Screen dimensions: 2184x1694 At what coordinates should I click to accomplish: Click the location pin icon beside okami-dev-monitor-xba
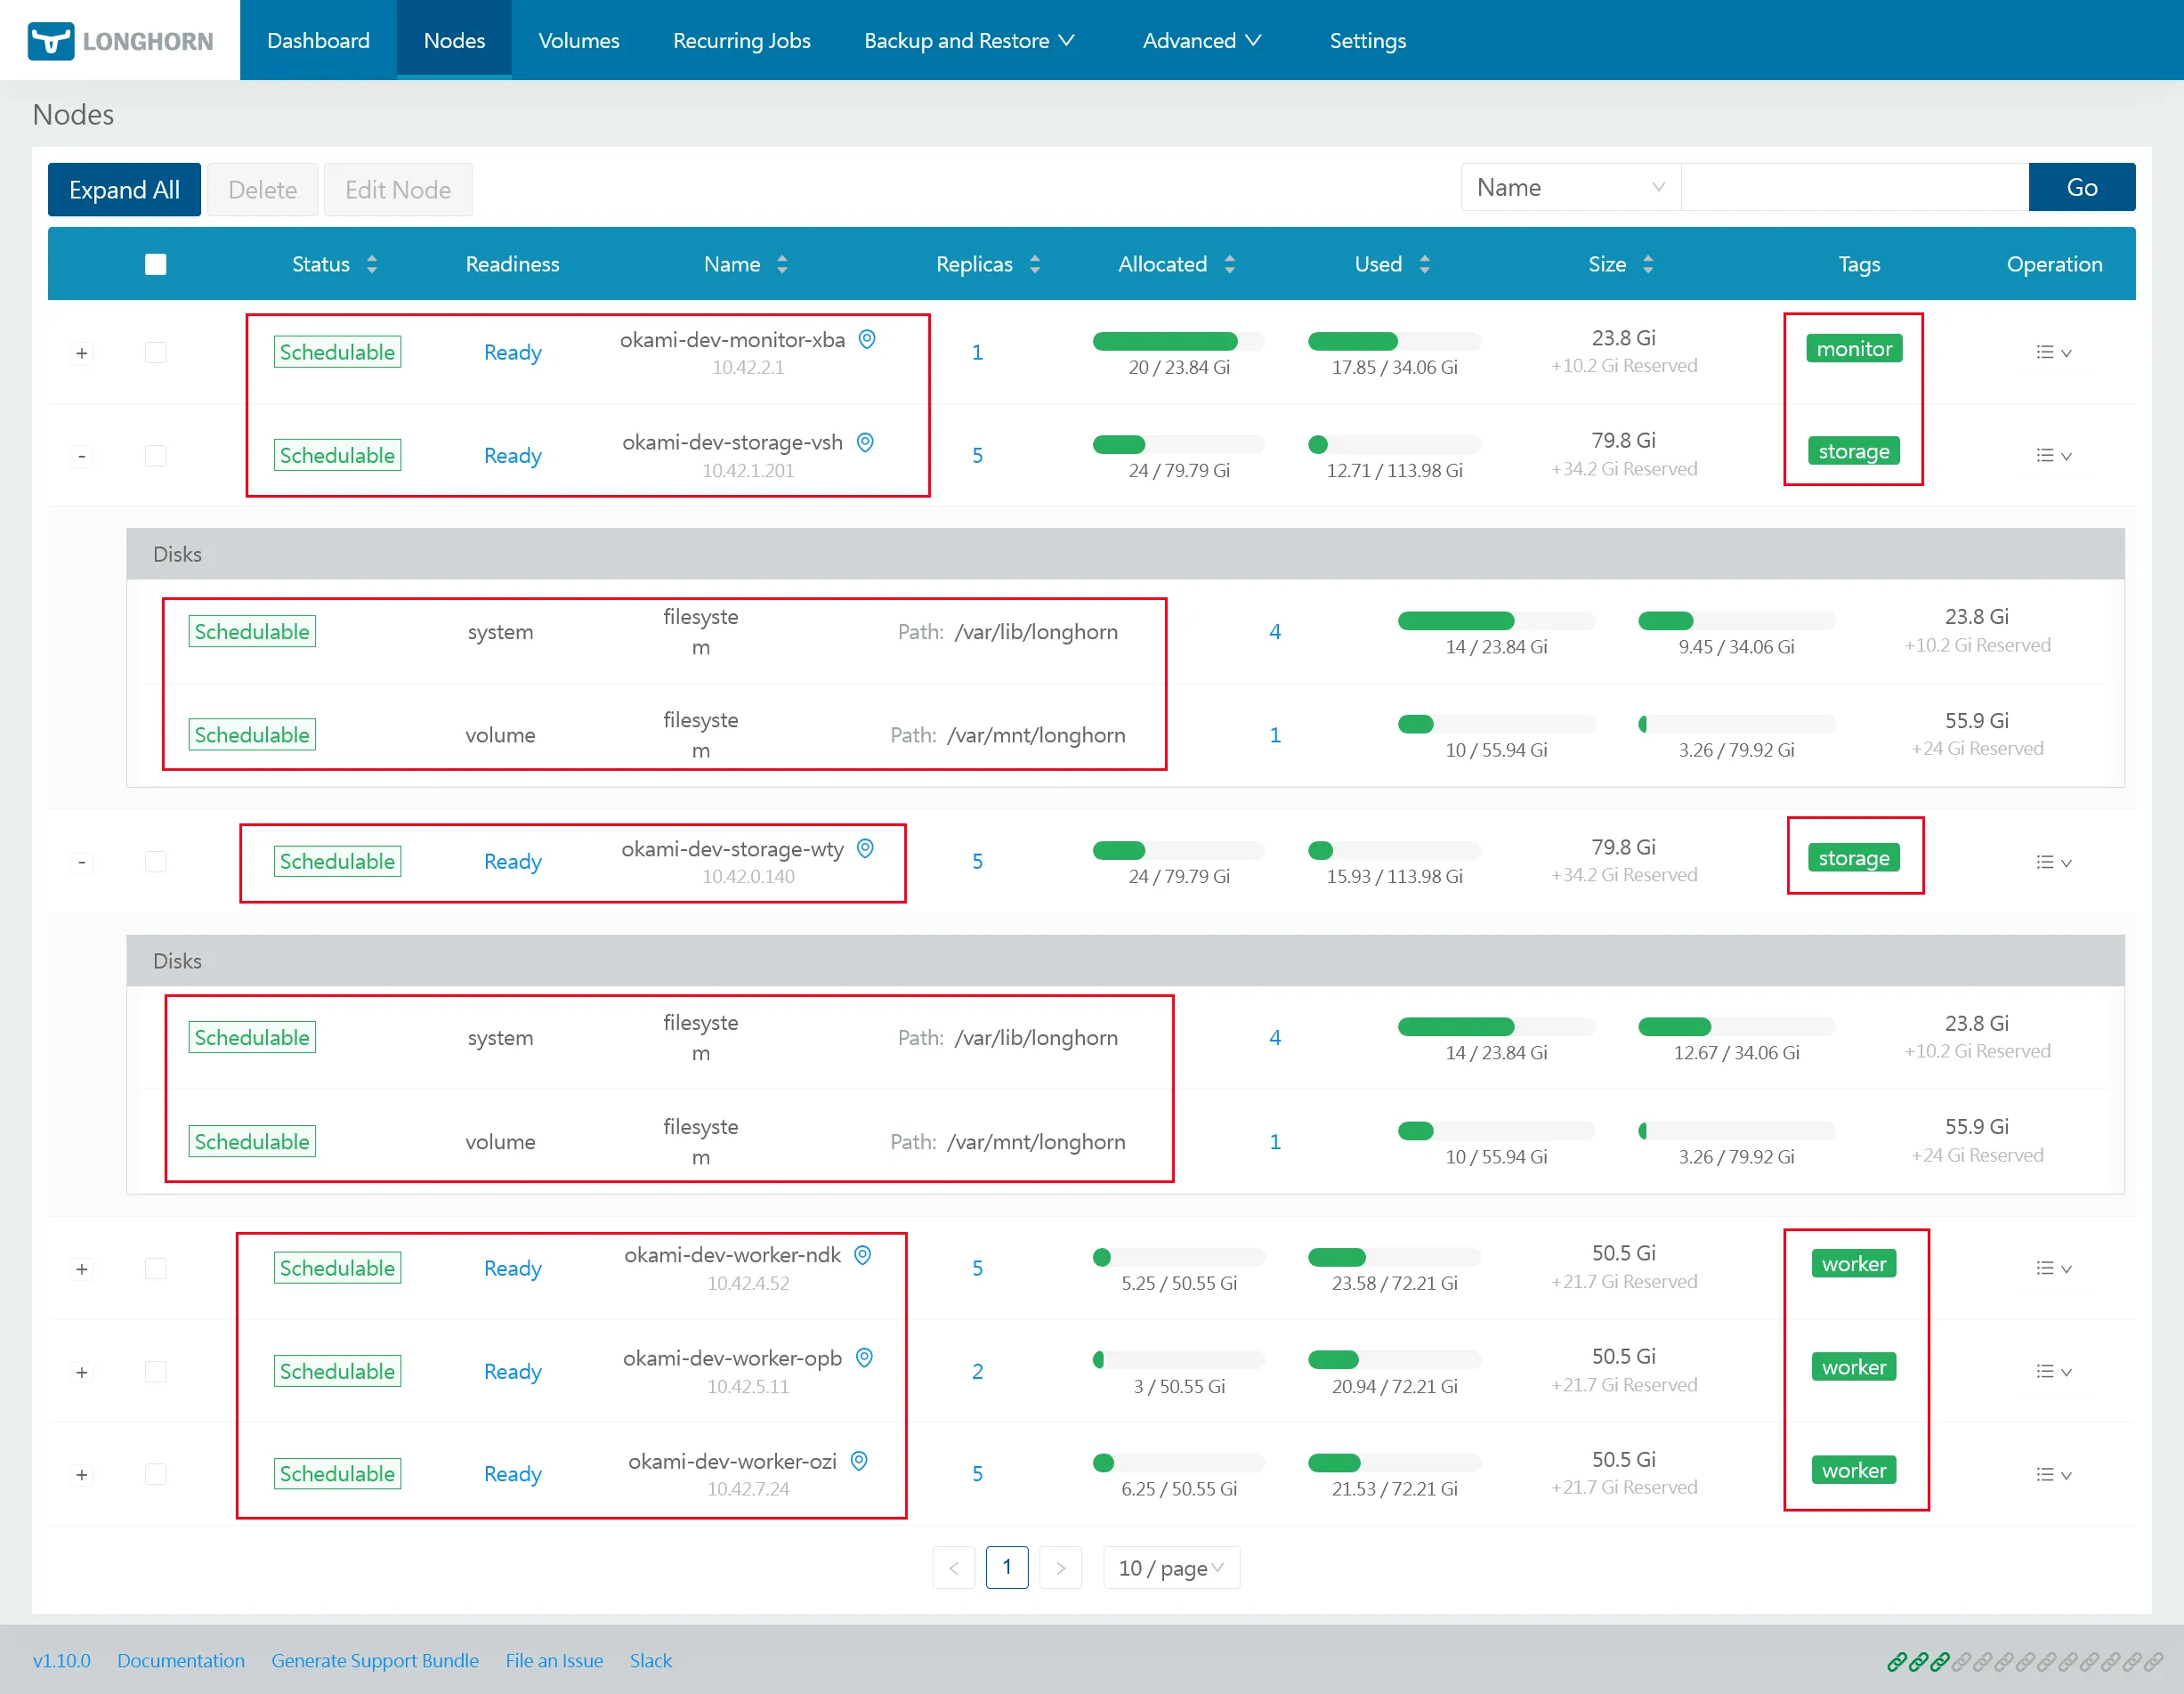click(x=867, y=339)
